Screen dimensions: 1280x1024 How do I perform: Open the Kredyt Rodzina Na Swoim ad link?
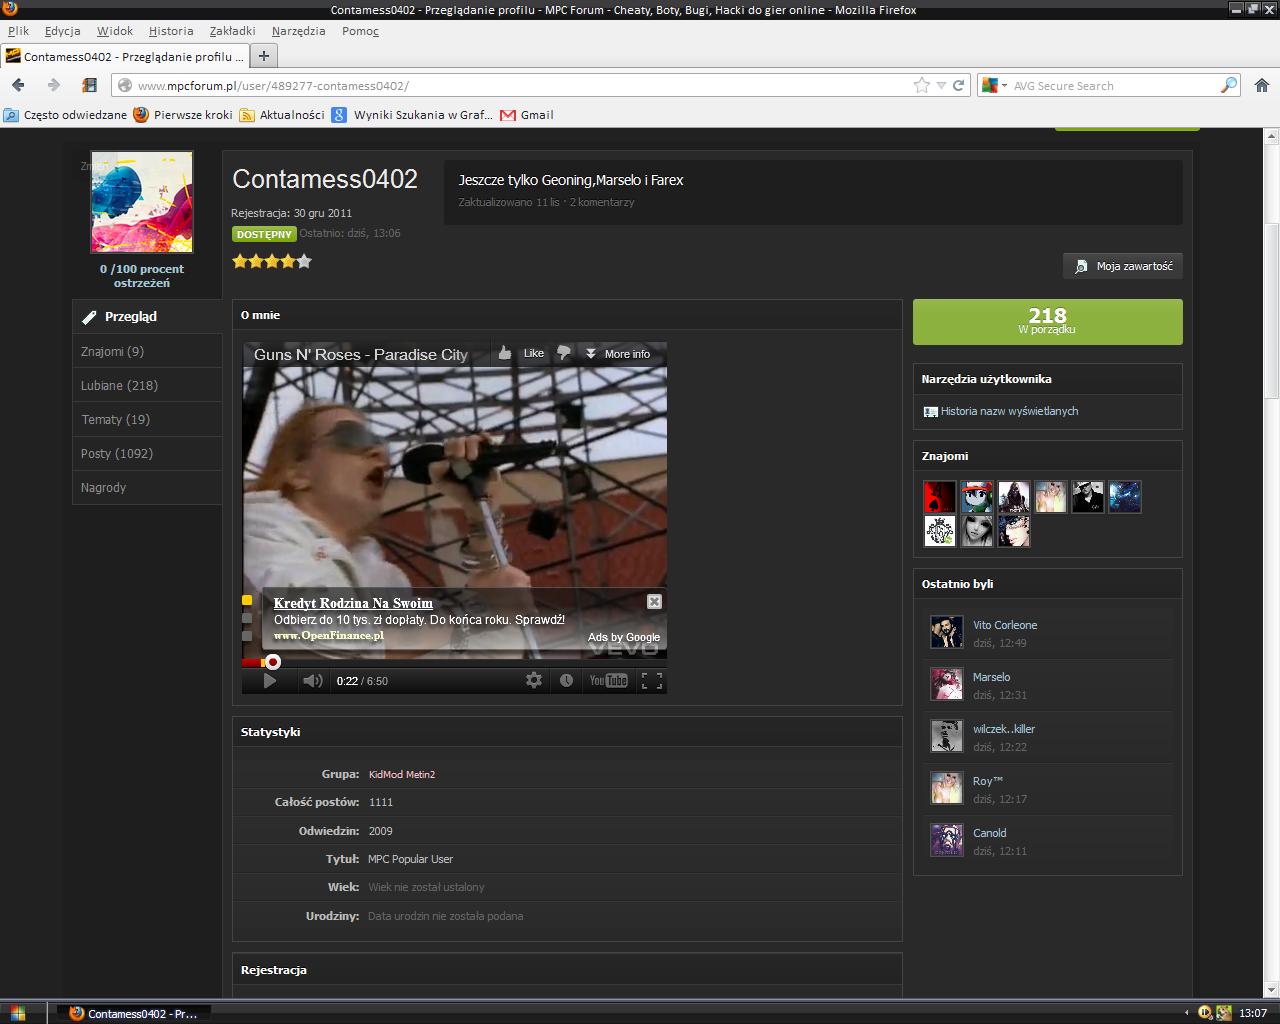(x=353, y=603)
